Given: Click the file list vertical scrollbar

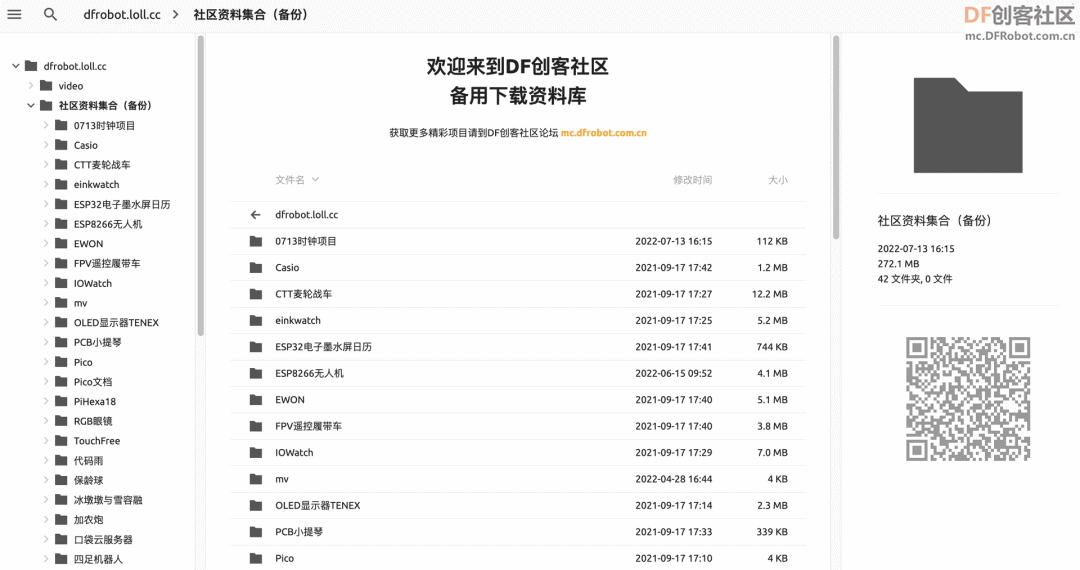Looking at the screenshot, I should click(x=836, y=138).
